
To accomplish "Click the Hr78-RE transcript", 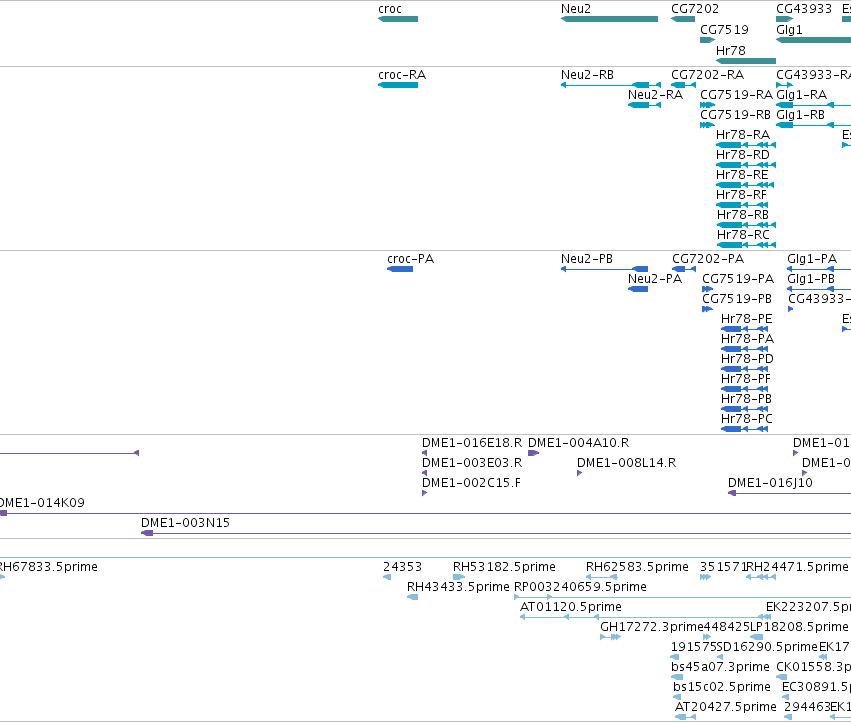I will pyautogui.click(x=745, y=185).
